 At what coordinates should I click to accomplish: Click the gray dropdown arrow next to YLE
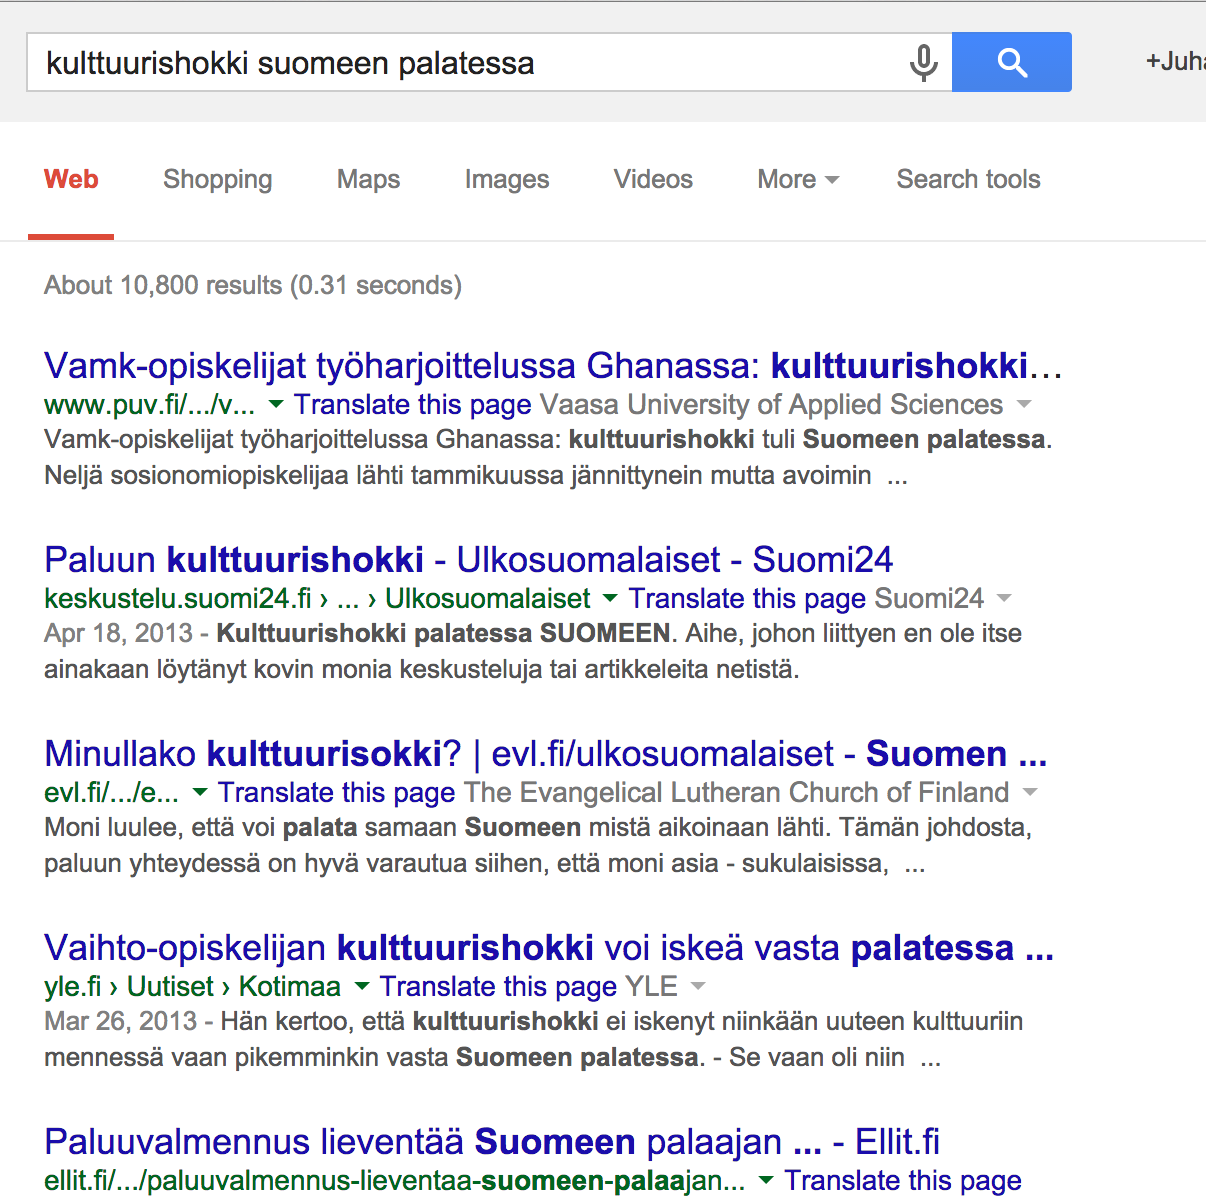pyautogui.click(x=698, y=986)
